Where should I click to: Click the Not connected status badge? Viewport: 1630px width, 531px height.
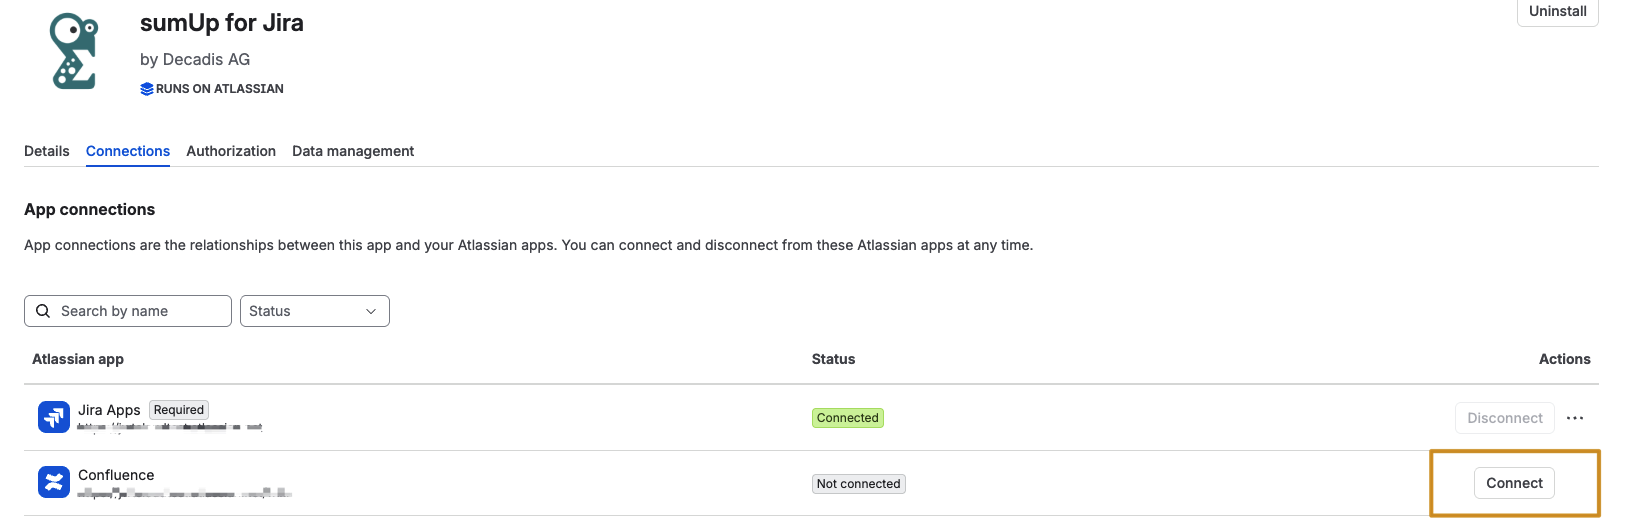[x=859, y=484]
